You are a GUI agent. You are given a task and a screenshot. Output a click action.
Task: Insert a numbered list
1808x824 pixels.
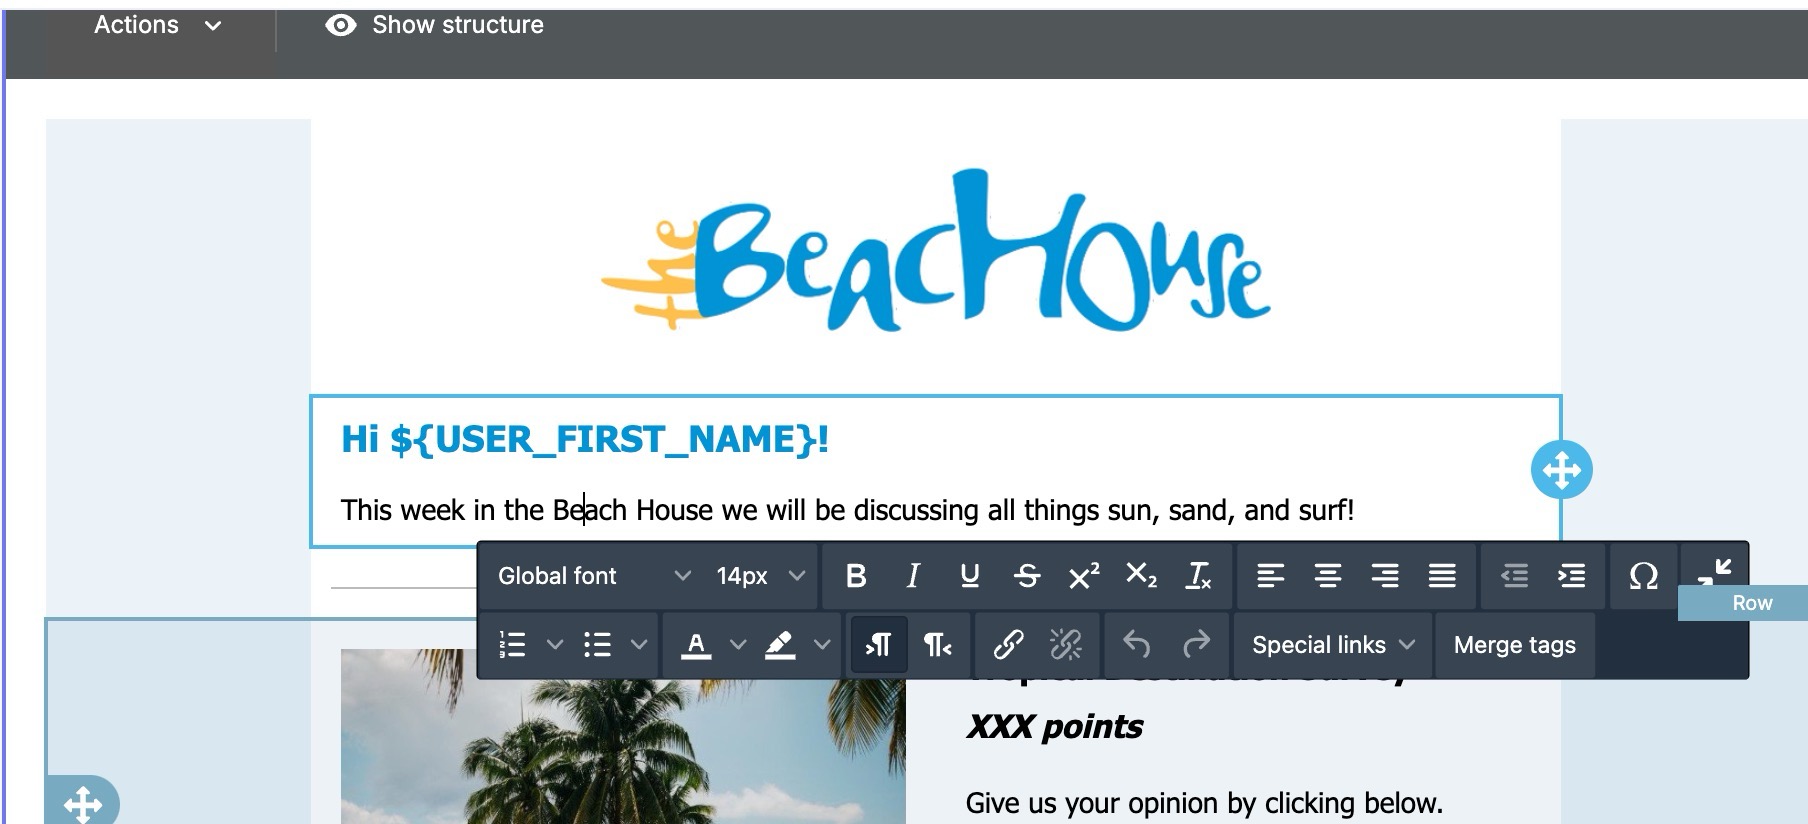512,645
